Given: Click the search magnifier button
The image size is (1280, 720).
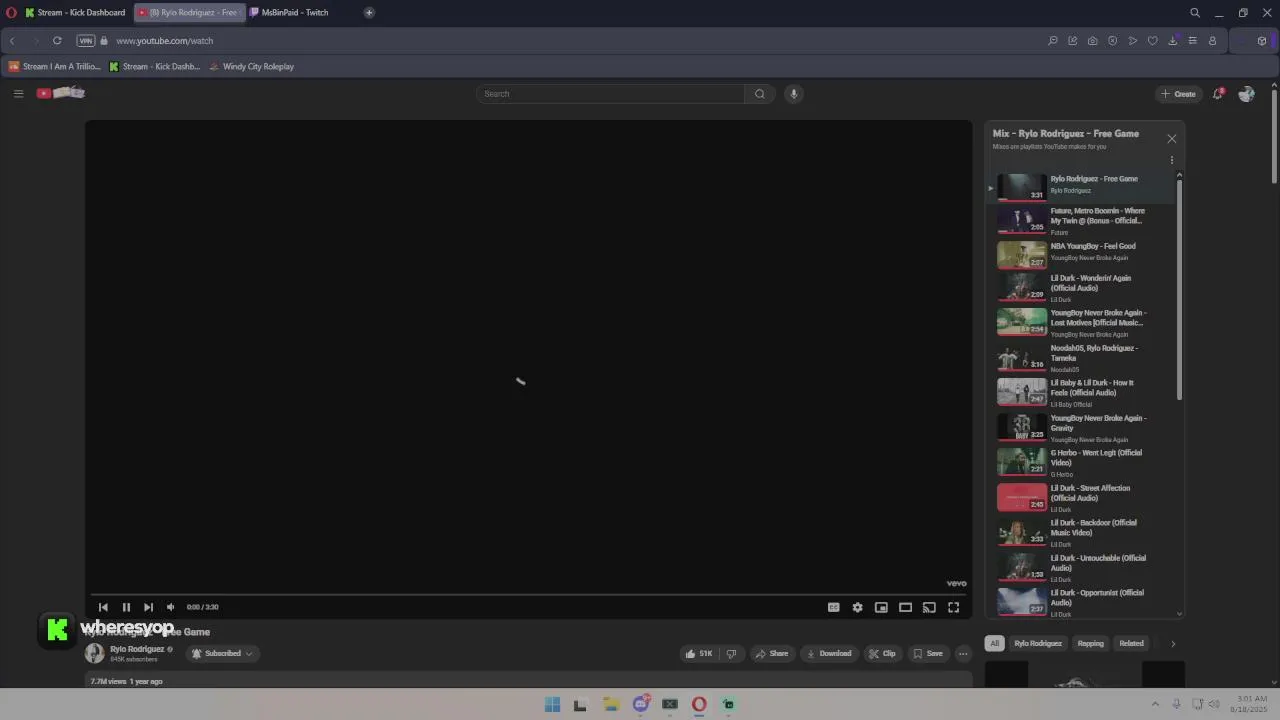Looking at the screenshot, I should click(x=760, y=94).
